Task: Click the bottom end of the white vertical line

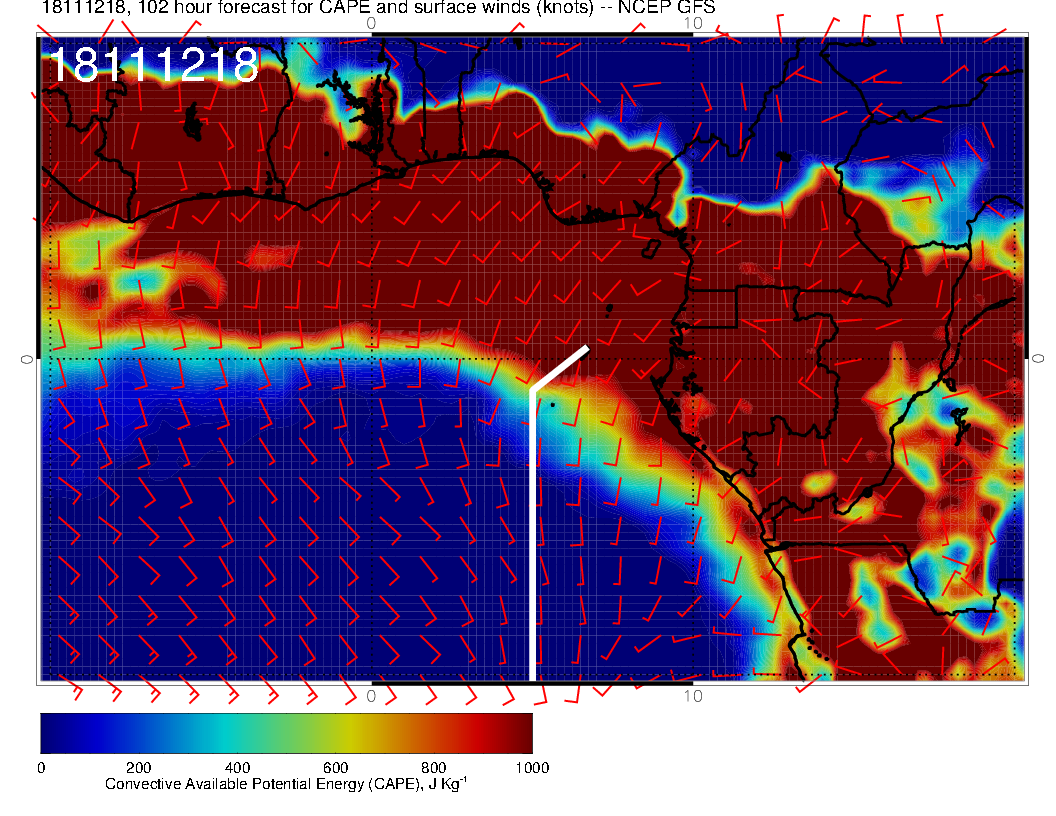Action: point(532,677)
